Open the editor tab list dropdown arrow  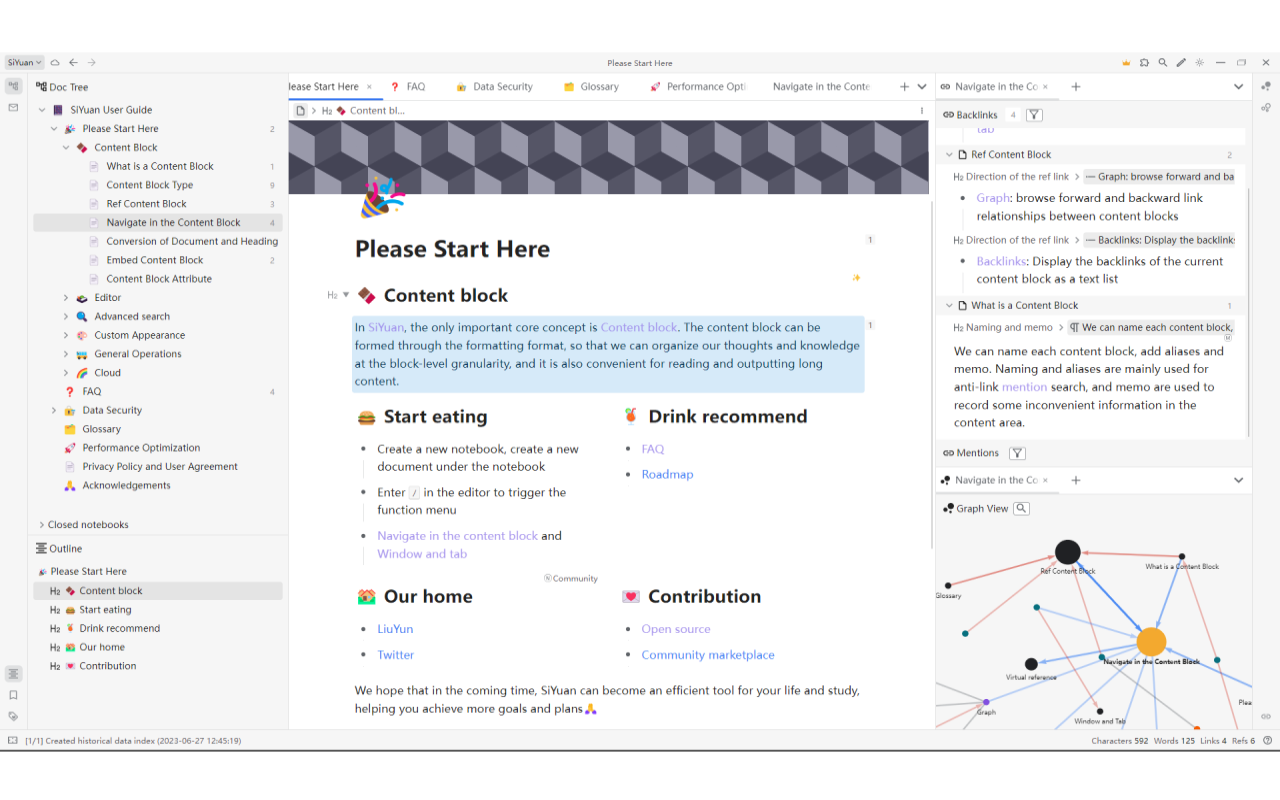click(922, 87)
